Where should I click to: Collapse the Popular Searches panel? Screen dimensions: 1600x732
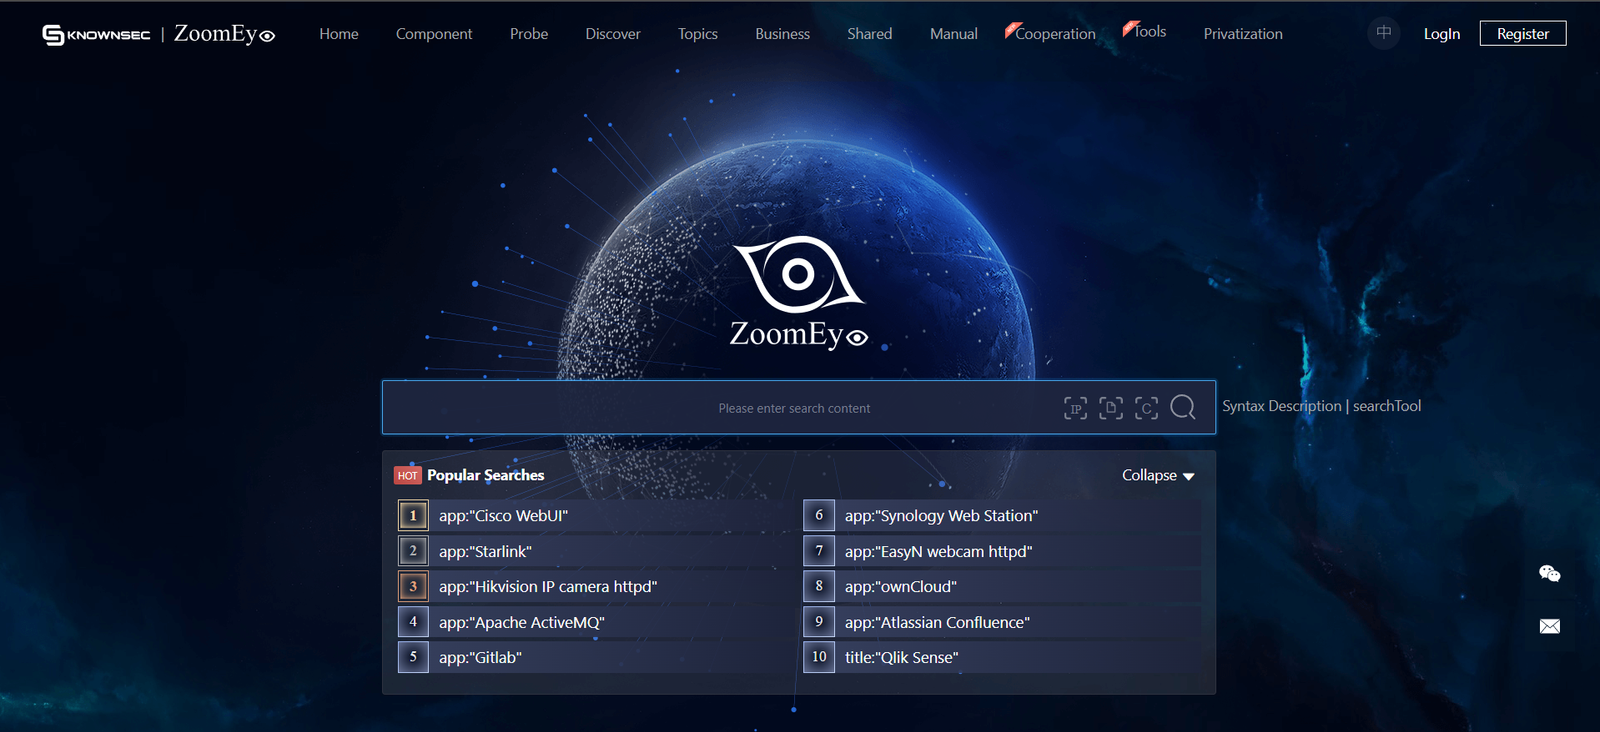1158,476
